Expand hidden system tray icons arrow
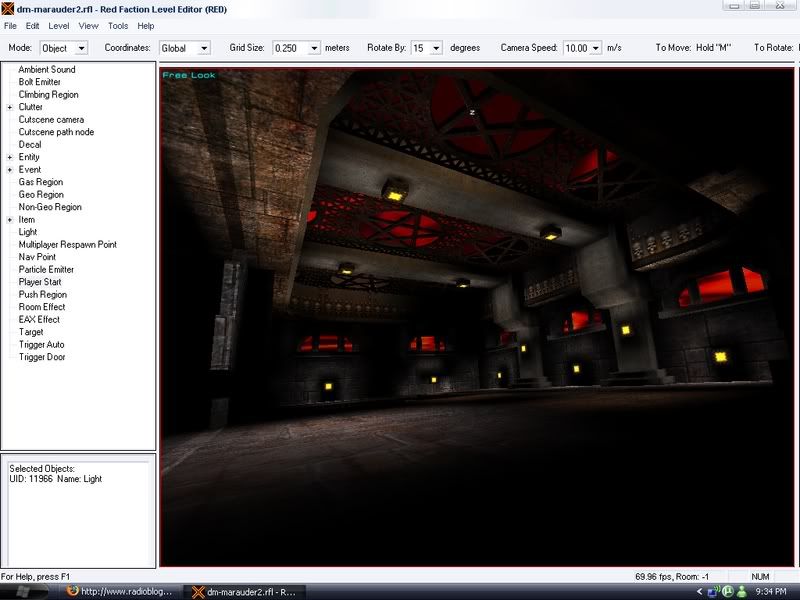 pos(699,592)
